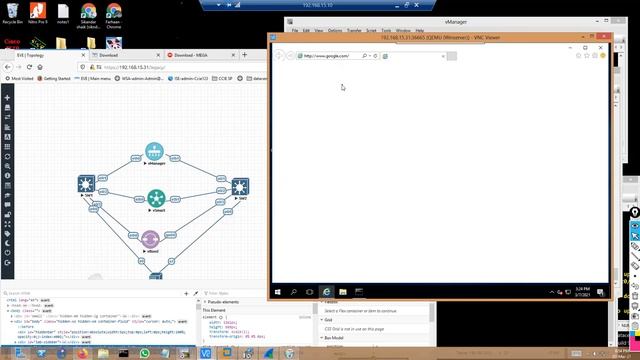Toggle the Lock lab padlock icon in EVE sidebar
This screenshot has height=360, width=640.
[7, 215]
